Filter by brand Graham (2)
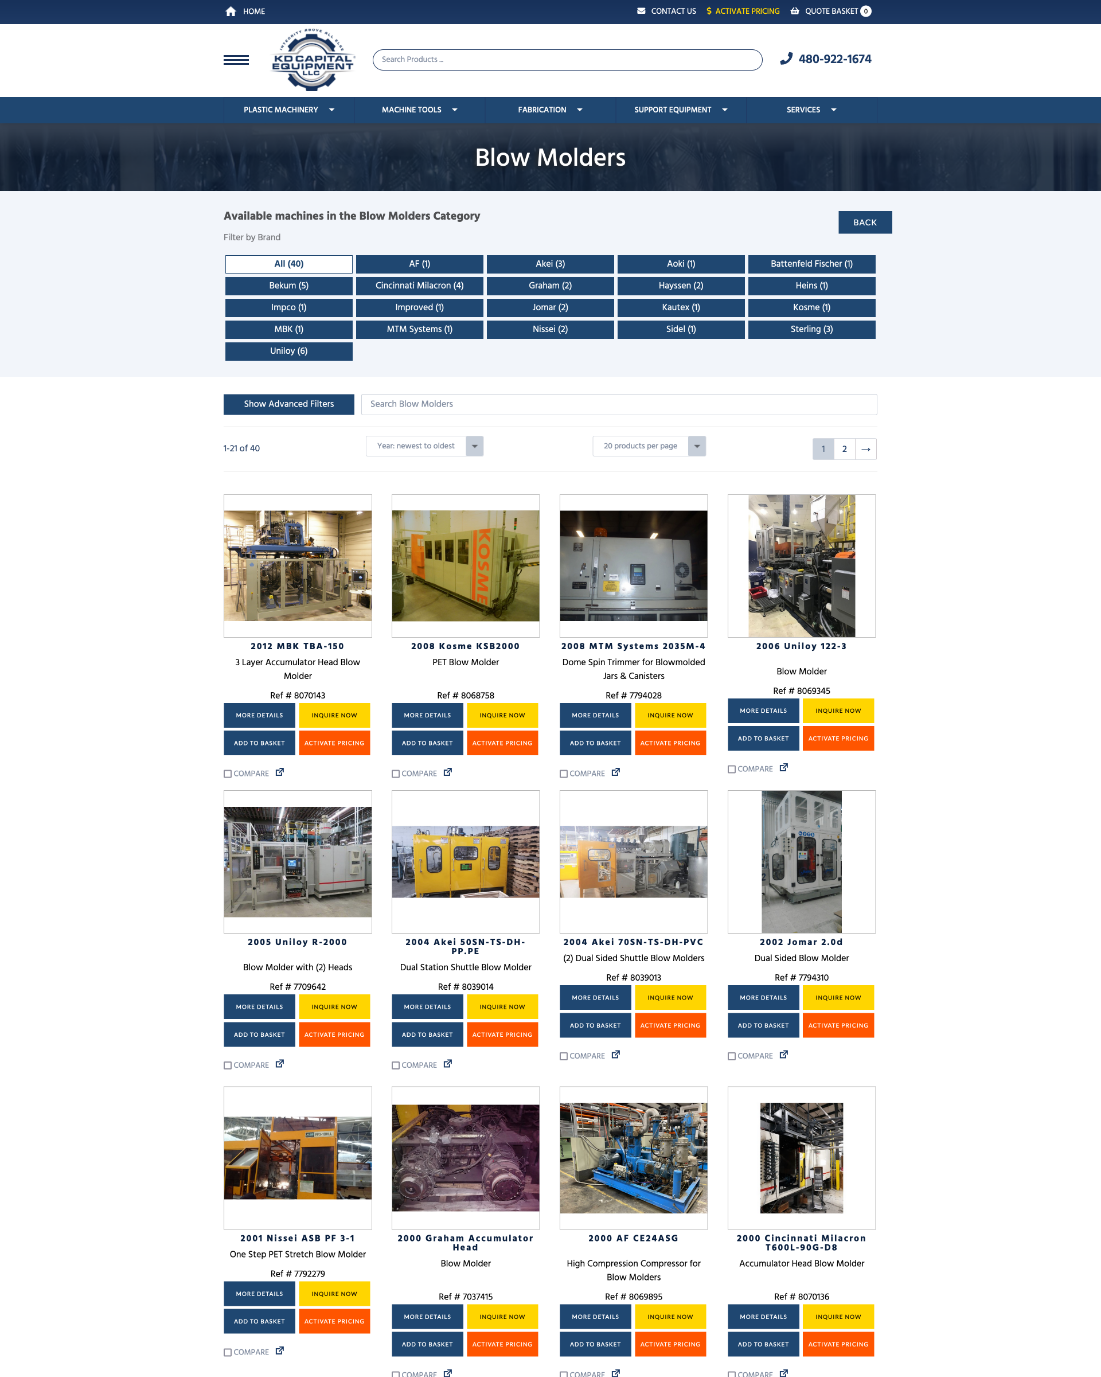 click(x=551, y=286)
